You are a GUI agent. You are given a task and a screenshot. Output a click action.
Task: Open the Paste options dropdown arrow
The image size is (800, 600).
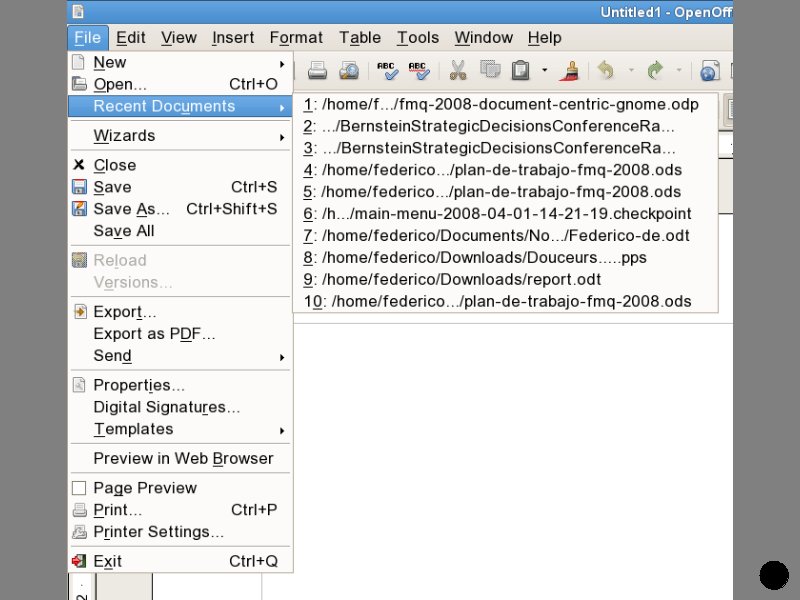[x=545, y=71]
